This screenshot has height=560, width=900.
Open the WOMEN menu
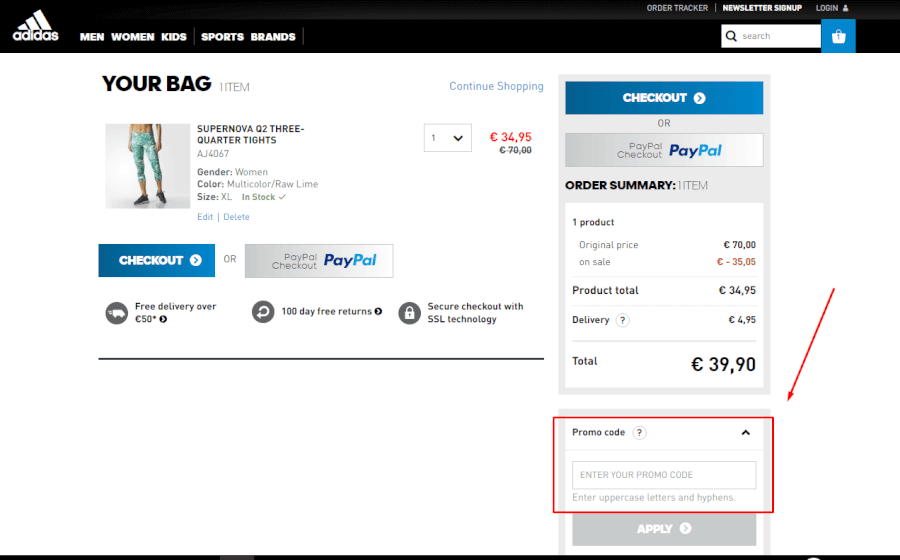coord(133,37)
